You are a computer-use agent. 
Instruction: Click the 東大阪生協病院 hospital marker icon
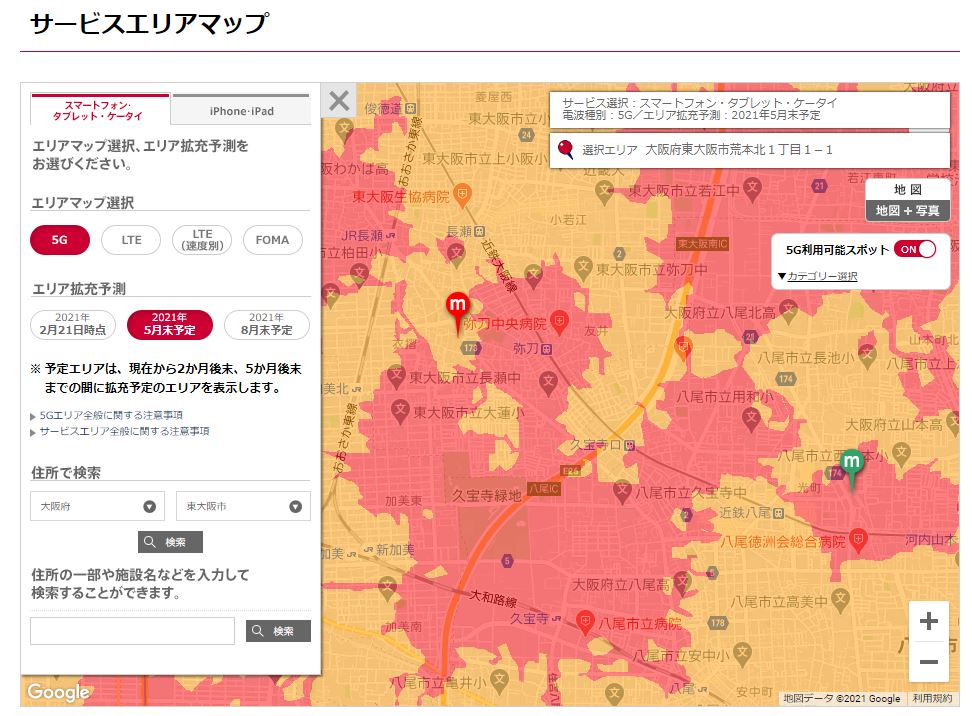(x=462, y=195)
